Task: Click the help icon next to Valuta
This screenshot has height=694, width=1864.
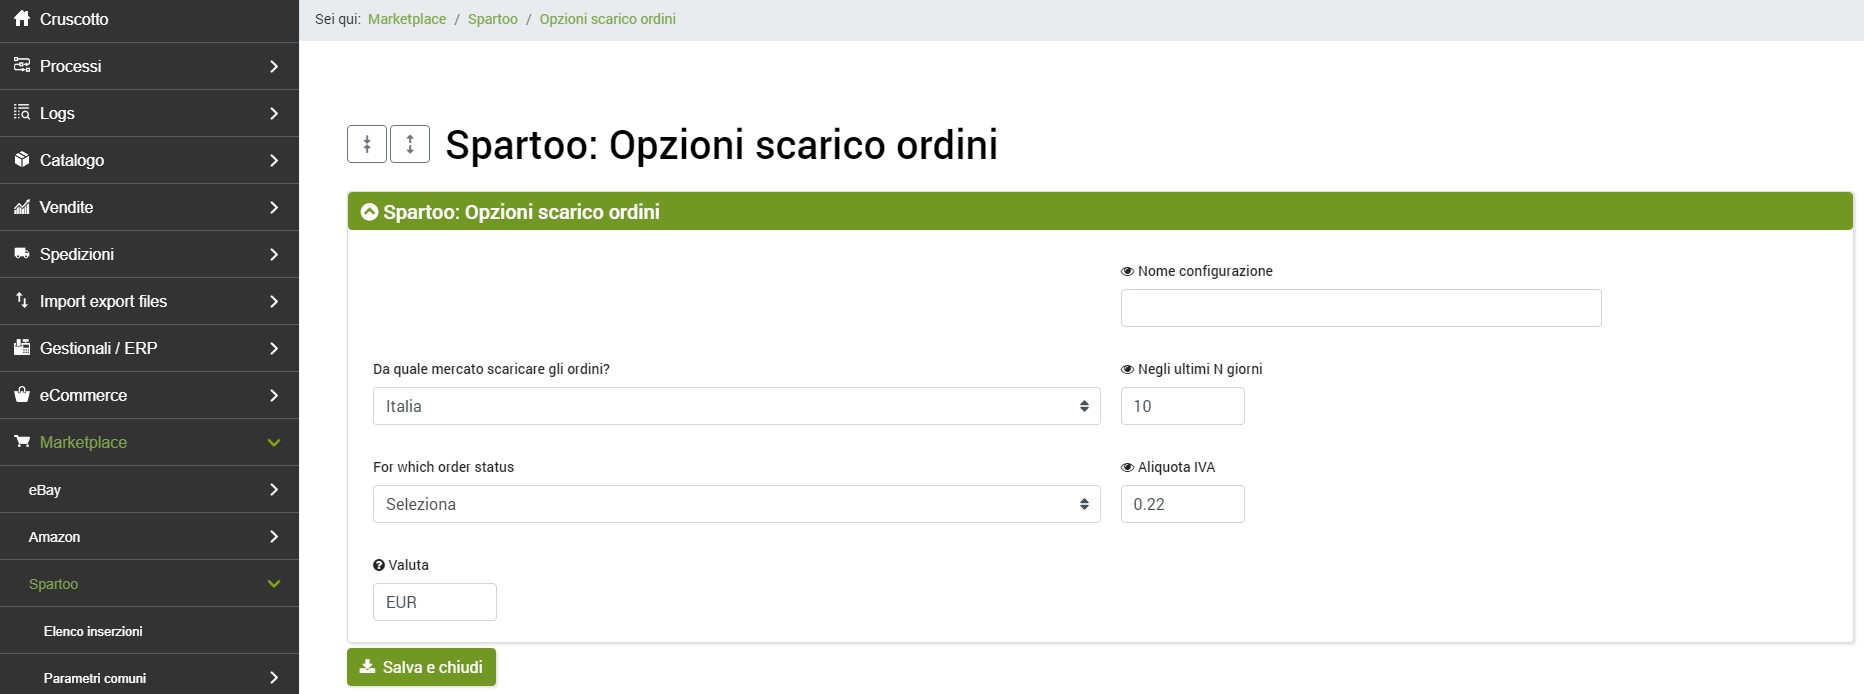Action: click(x=379, y=565)
